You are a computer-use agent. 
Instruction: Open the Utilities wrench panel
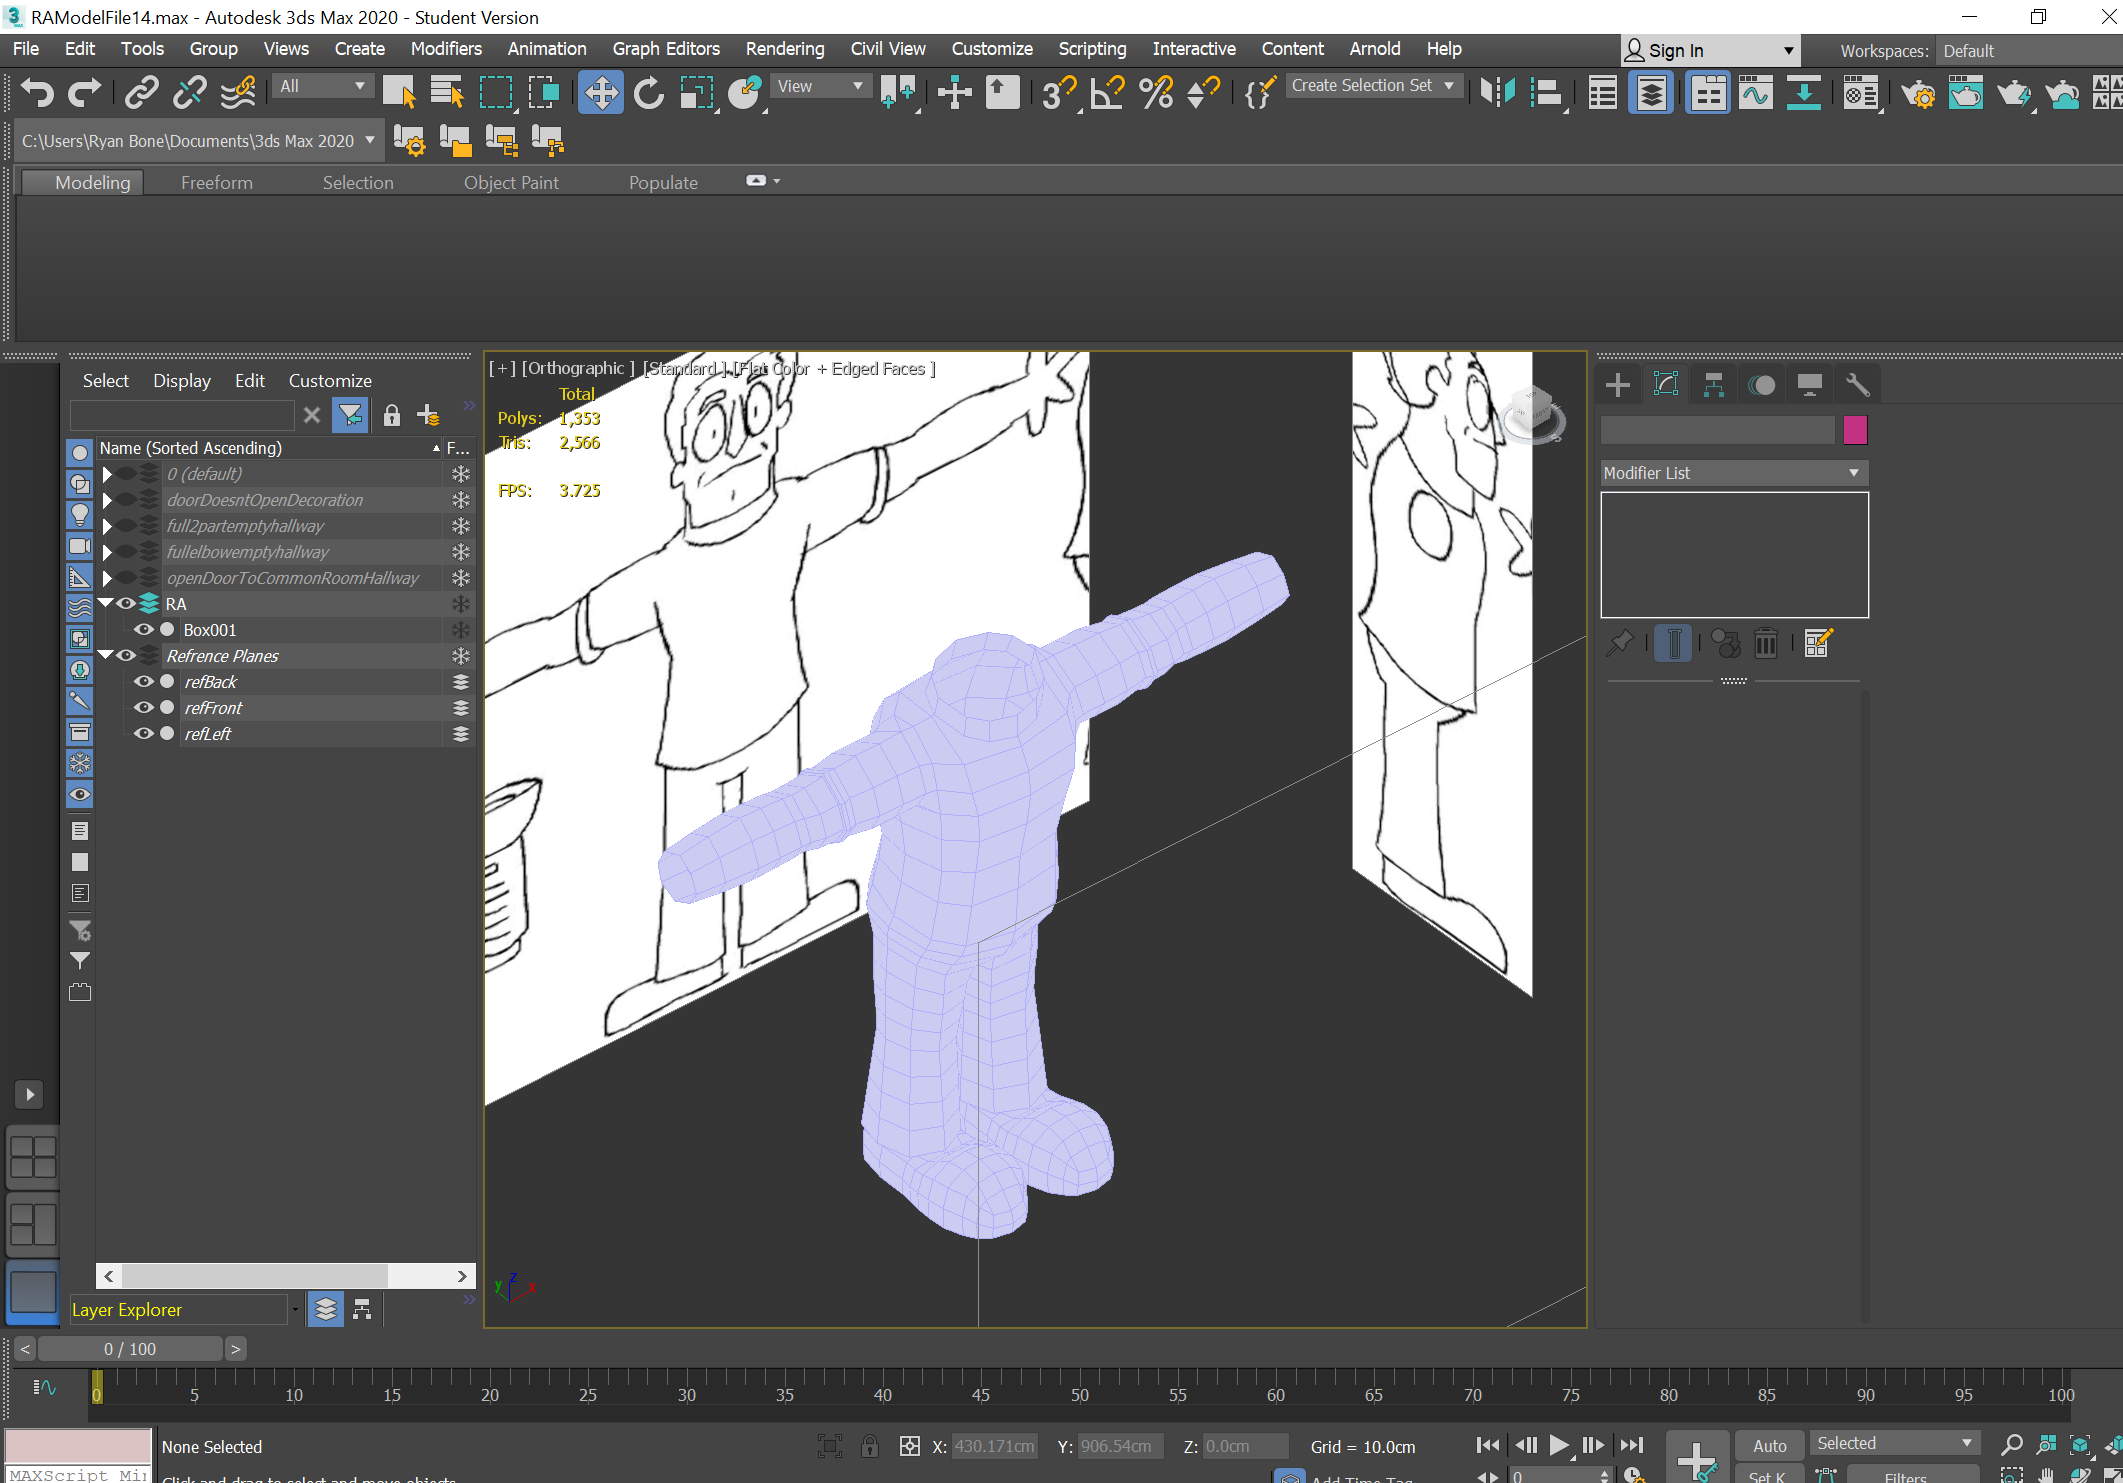tap(1857, 385)
